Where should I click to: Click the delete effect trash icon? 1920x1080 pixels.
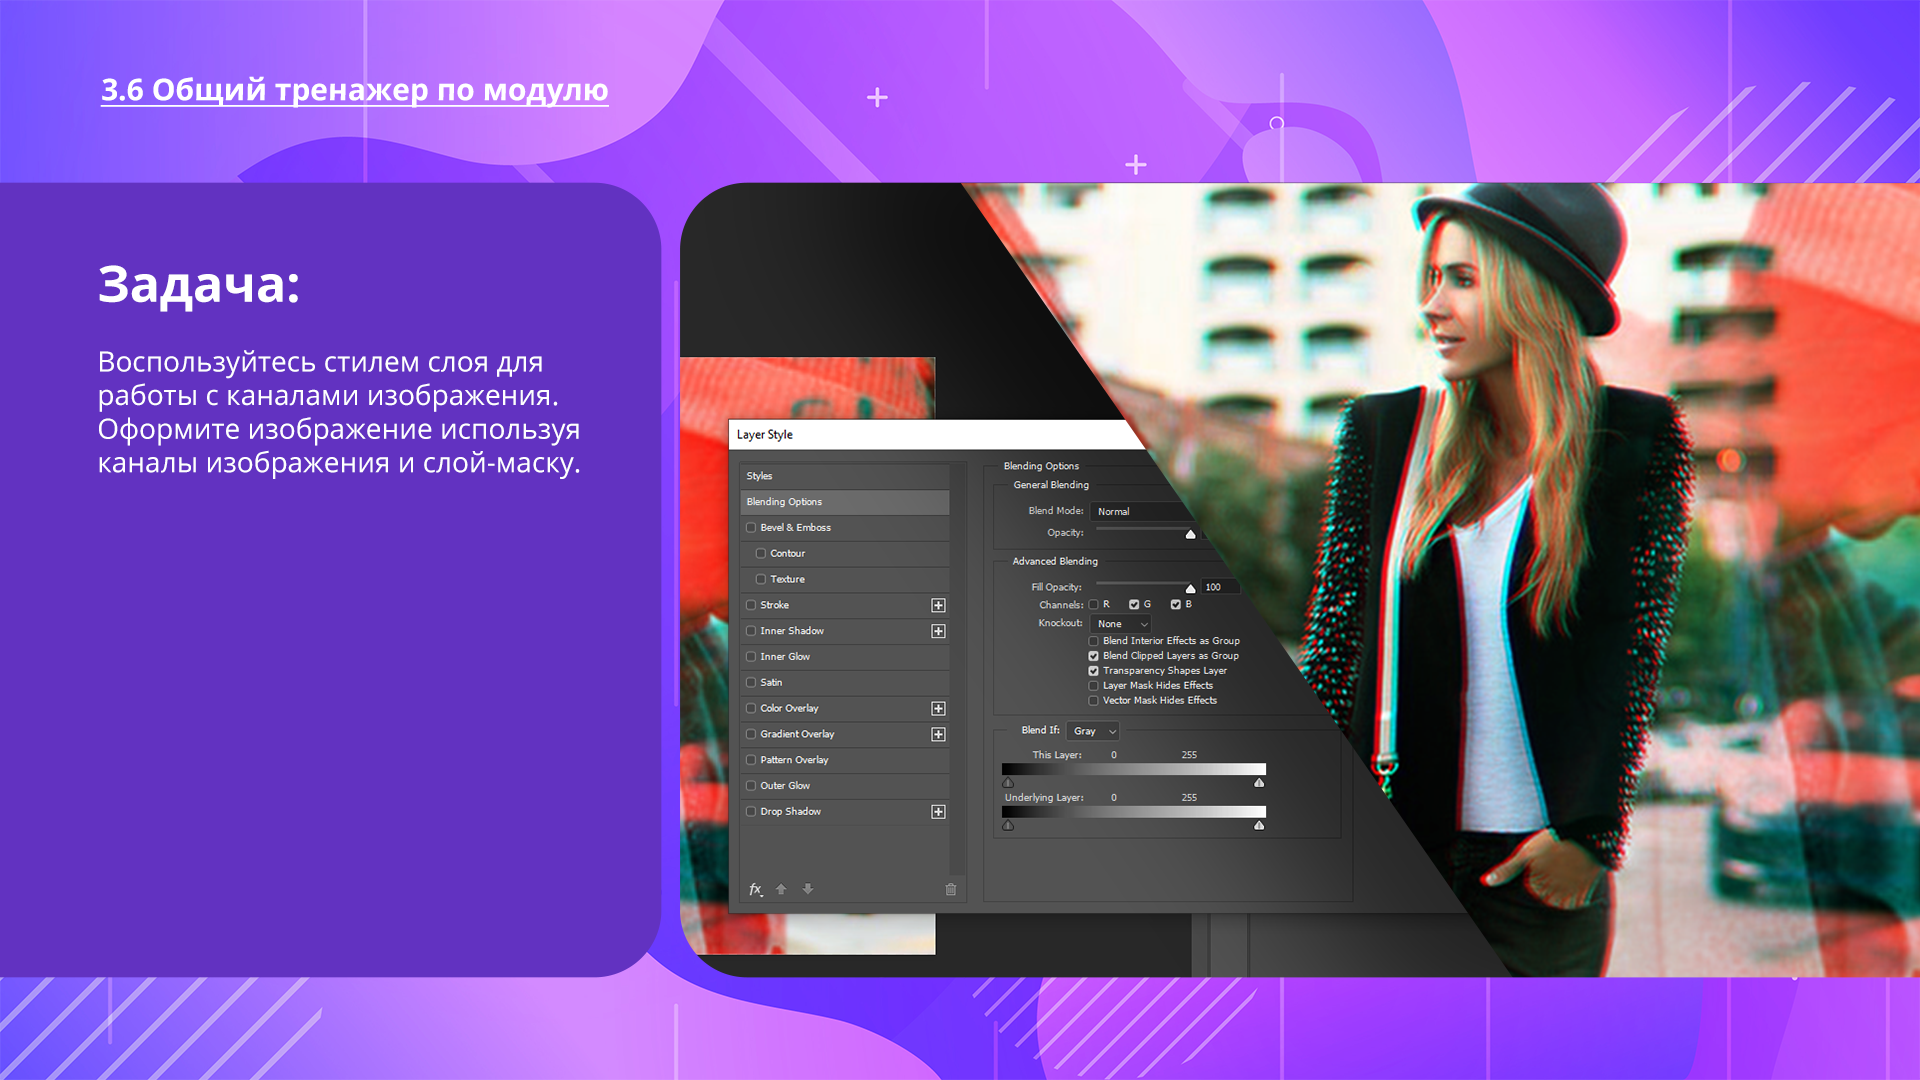click(951, 889)
